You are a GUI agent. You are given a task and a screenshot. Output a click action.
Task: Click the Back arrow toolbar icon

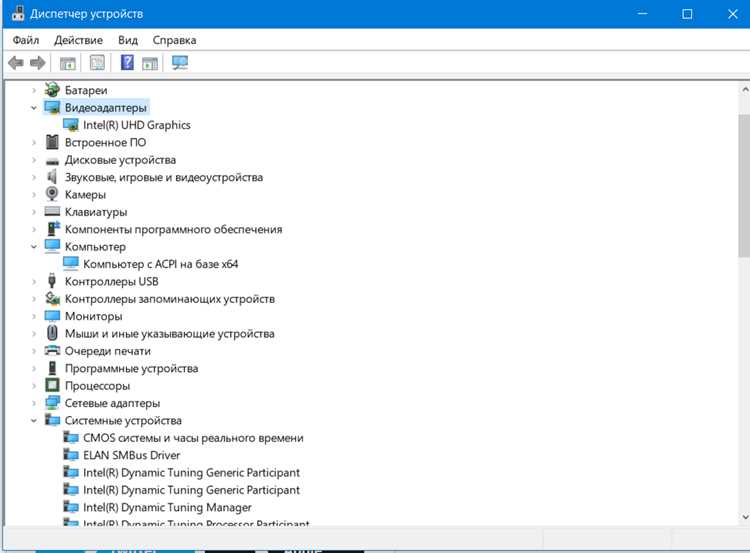[x=16, y=63]
